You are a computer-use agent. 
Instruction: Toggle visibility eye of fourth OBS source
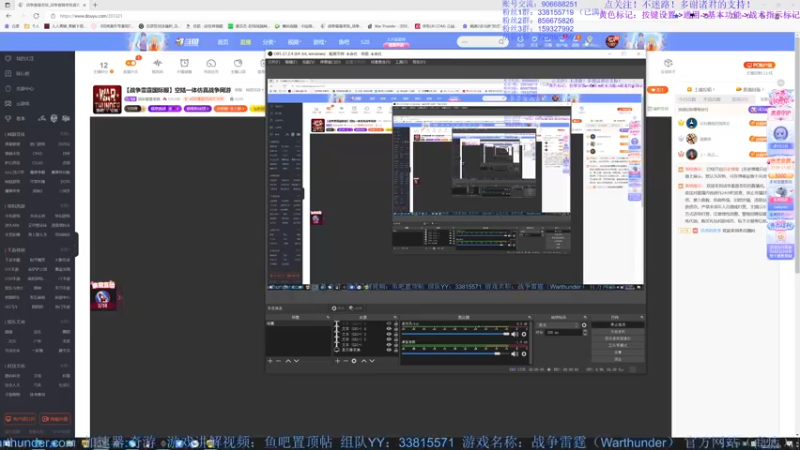click(x=389, y=340)
